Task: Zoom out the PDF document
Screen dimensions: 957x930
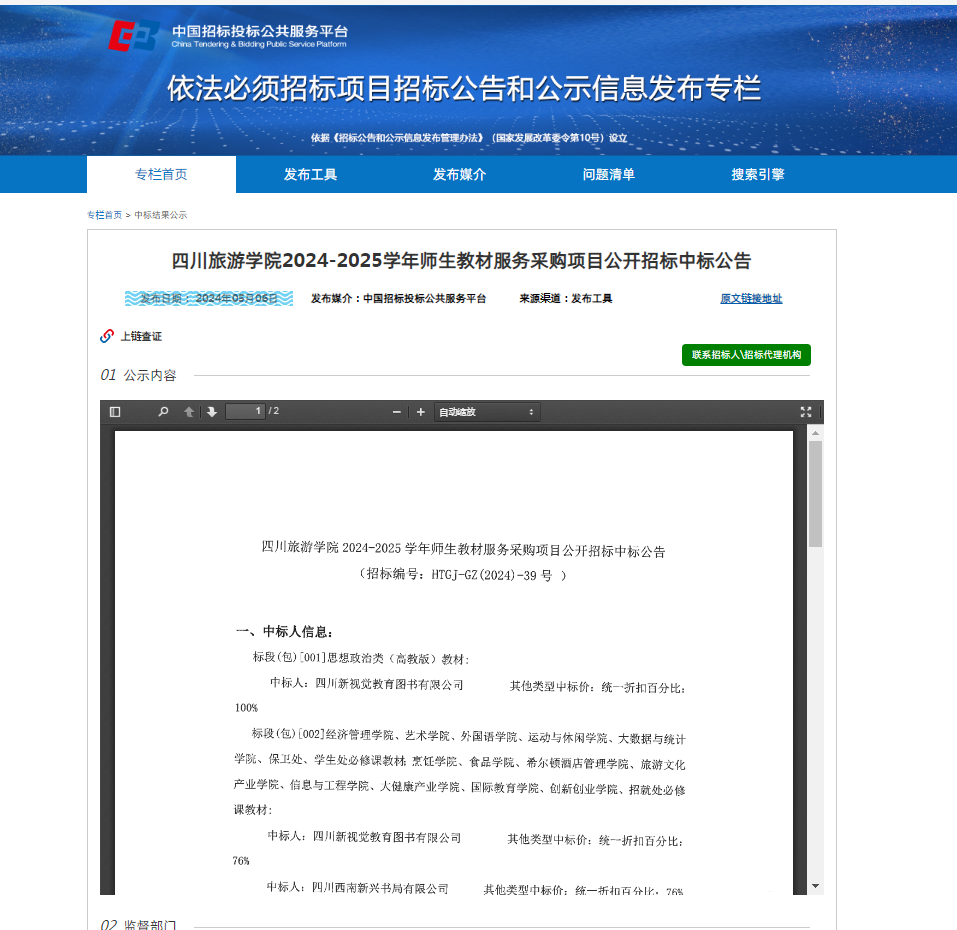Action: (397, 412)
